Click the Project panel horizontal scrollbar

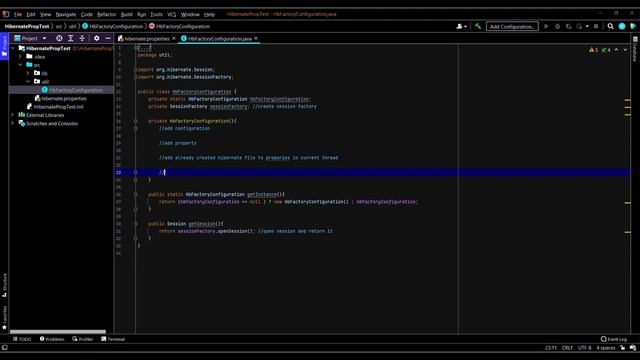(x=58, y=332)
